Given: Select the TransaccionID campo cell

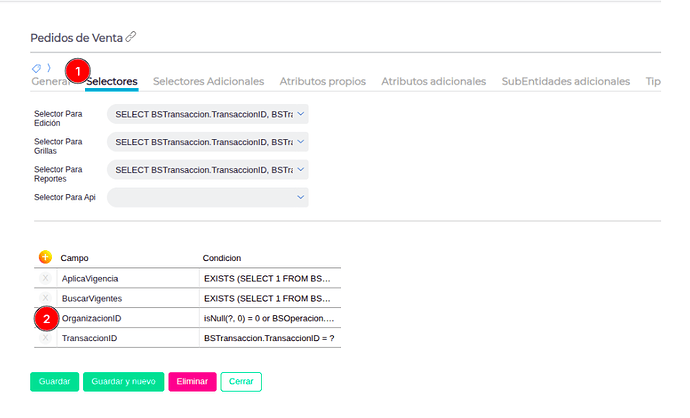Looking at the screenshot, I should tap(128, 338).
